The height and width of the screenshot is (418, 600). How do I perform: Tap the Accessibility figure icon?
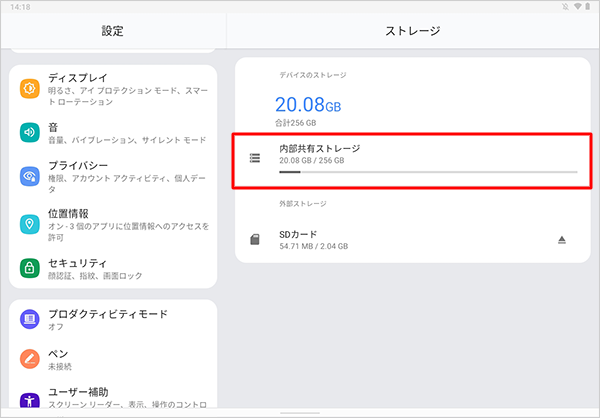coord(29,400)
